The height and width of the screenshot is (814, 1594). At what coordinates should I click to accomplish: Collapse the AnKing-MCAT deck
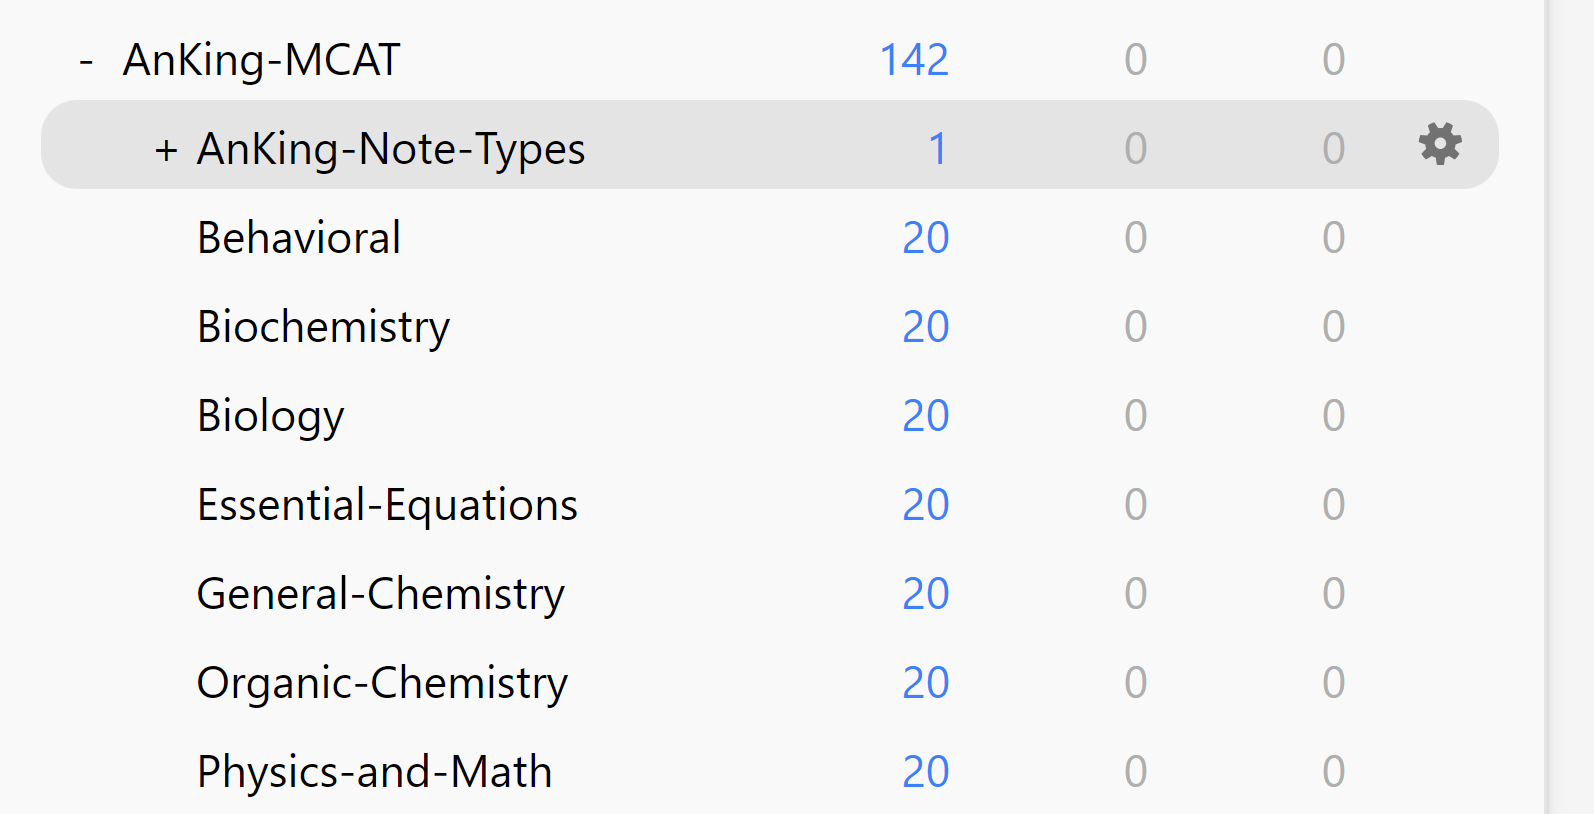(x=87, y=61)
